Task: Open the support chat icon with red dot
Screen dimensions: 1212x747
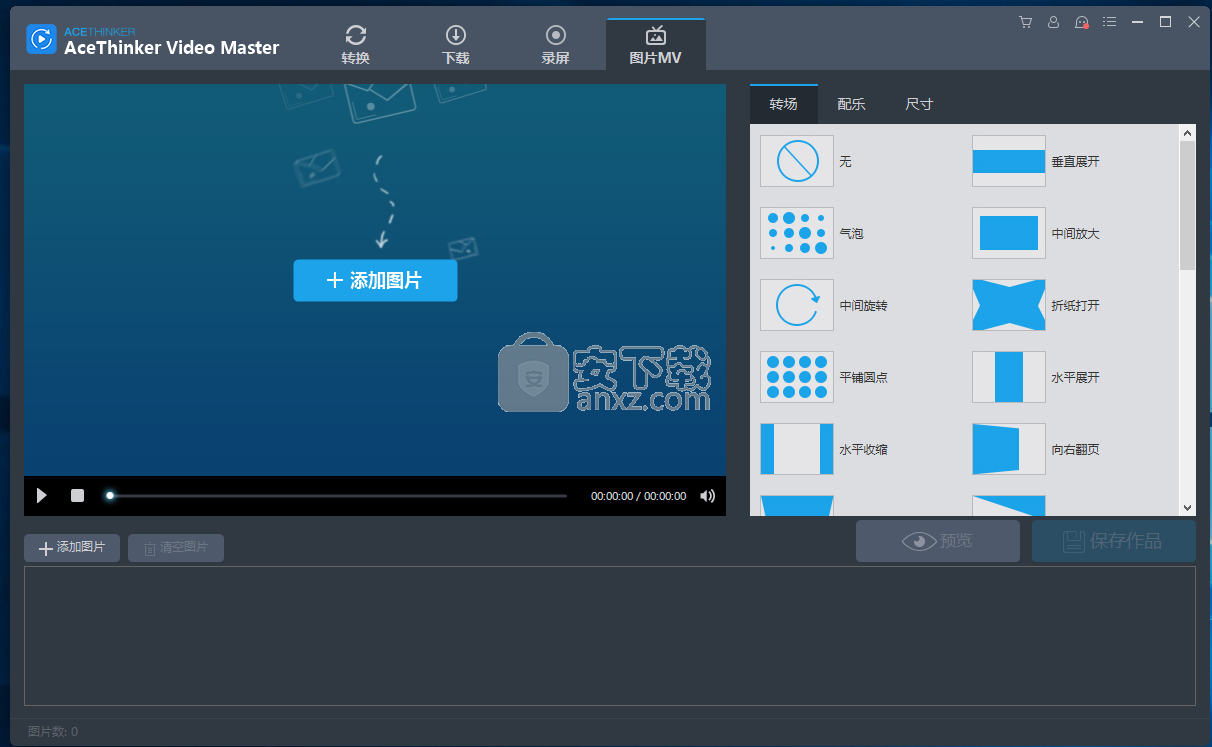Action: (x=1081, y=22)
